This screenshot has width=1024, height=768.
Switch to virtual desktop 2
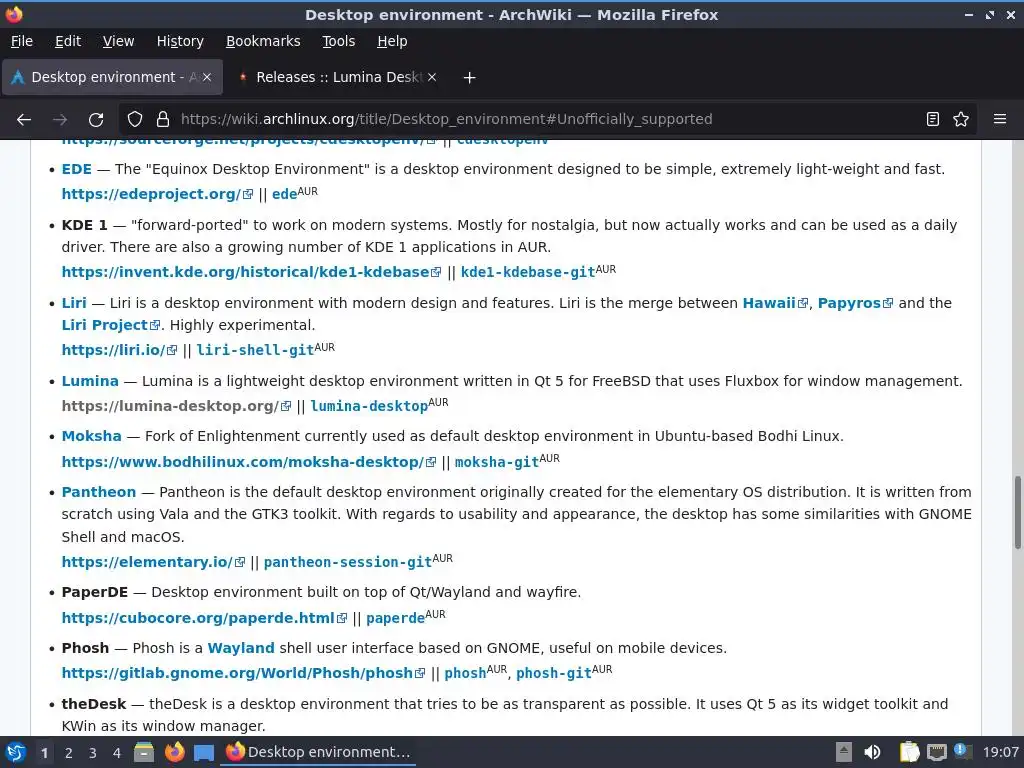[69, 753]
